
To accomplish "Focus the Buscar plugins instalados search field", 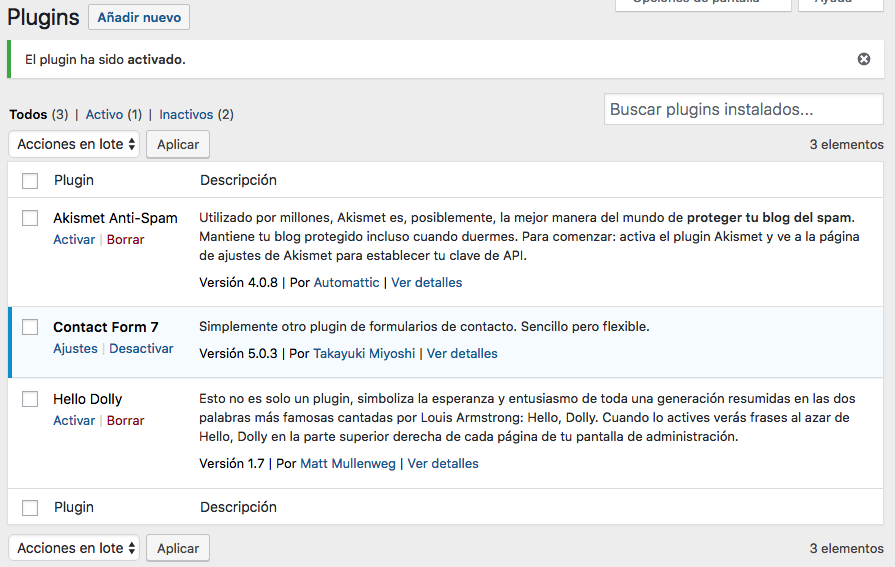I will [743, 110].
